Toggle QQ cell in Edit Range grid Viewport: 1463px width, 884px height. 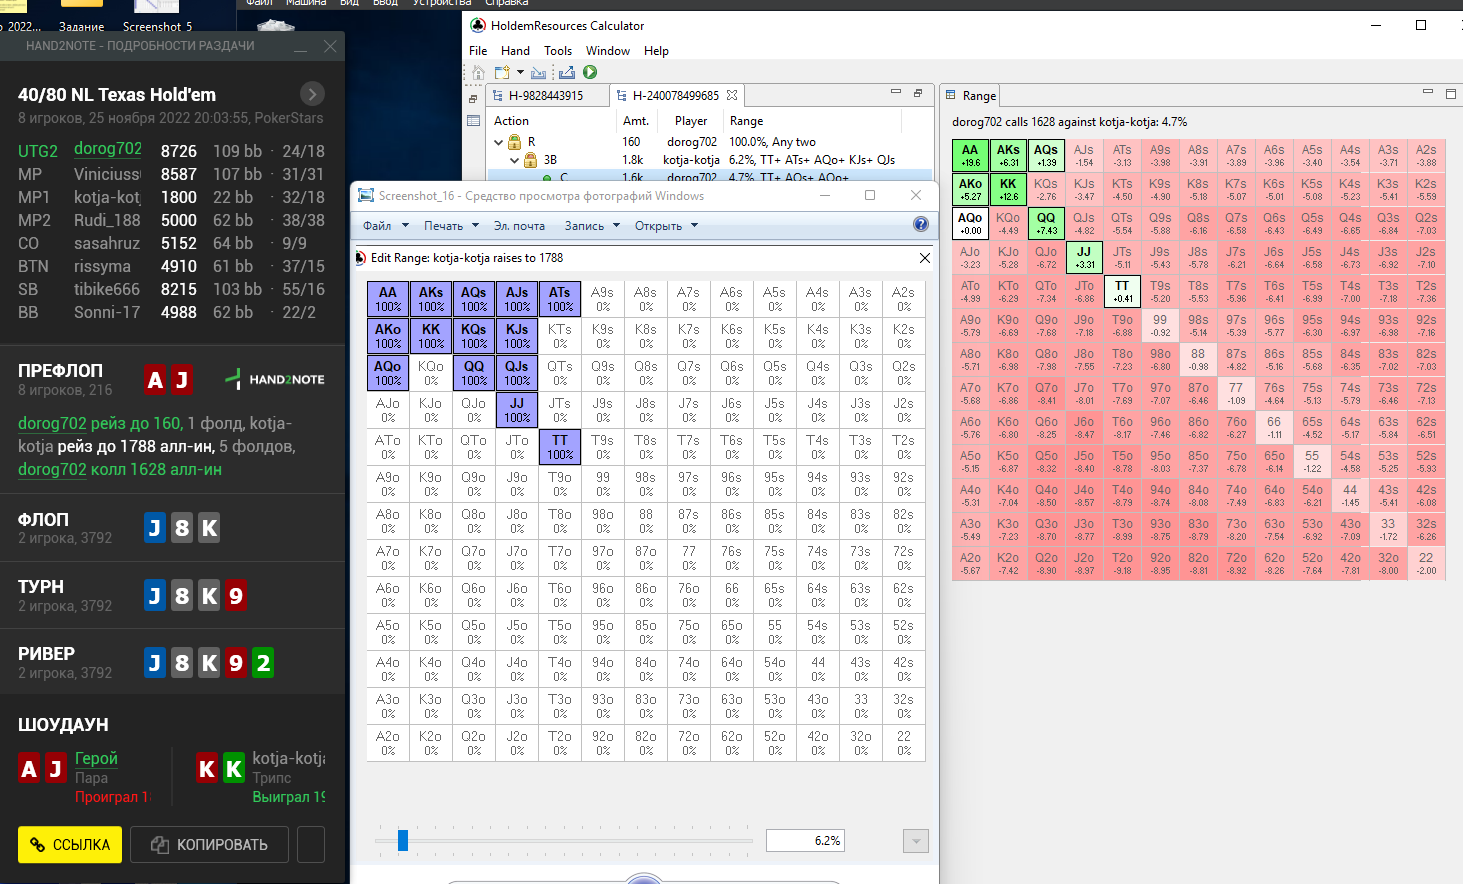(x=474, y=373)
